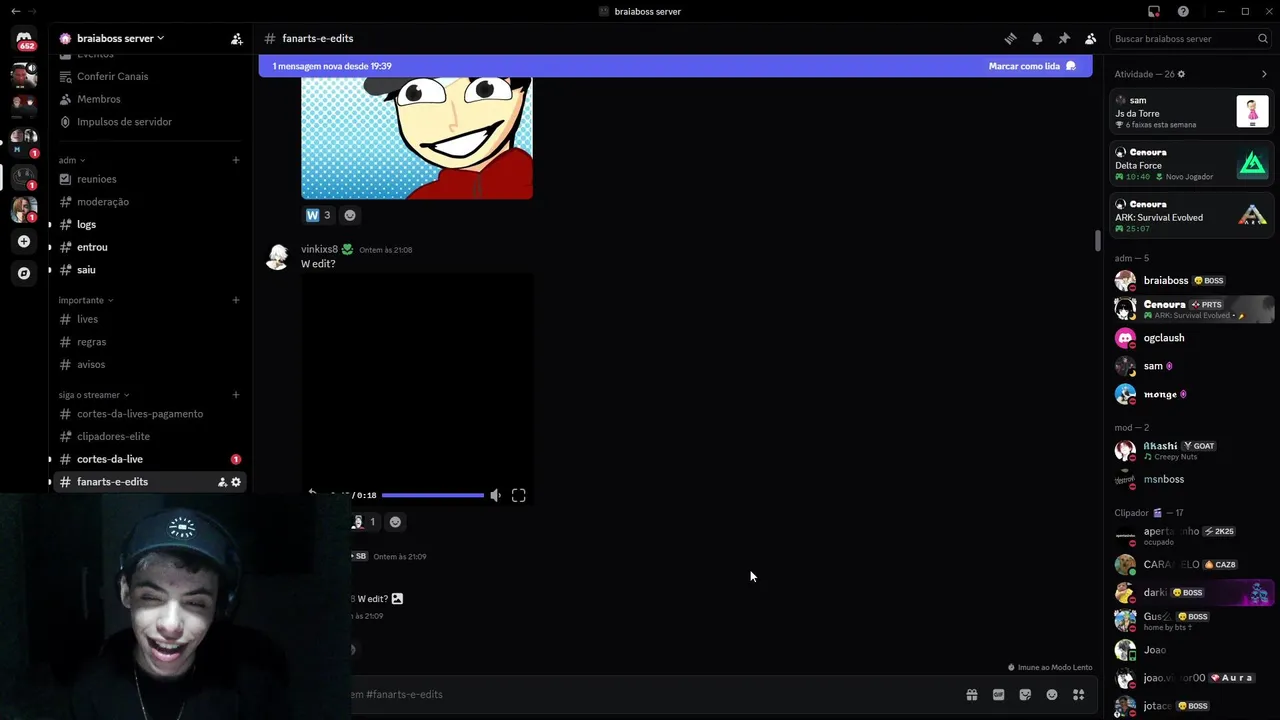Add reaction smiley below the video

click(395, 522)
